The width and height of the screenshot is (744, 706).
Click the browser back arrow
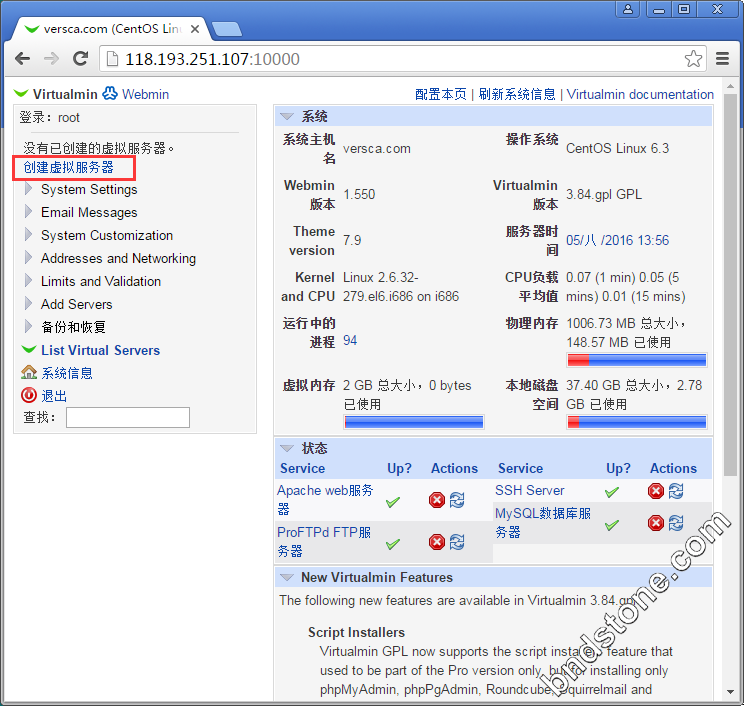tap(22, 59)
